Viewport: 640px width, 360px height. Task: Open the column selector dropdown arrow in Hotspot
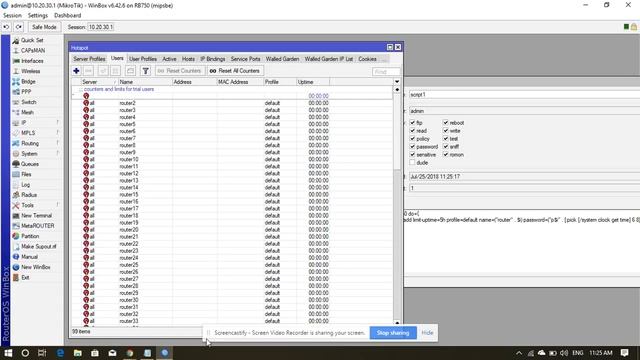click(x=397, y=82)
